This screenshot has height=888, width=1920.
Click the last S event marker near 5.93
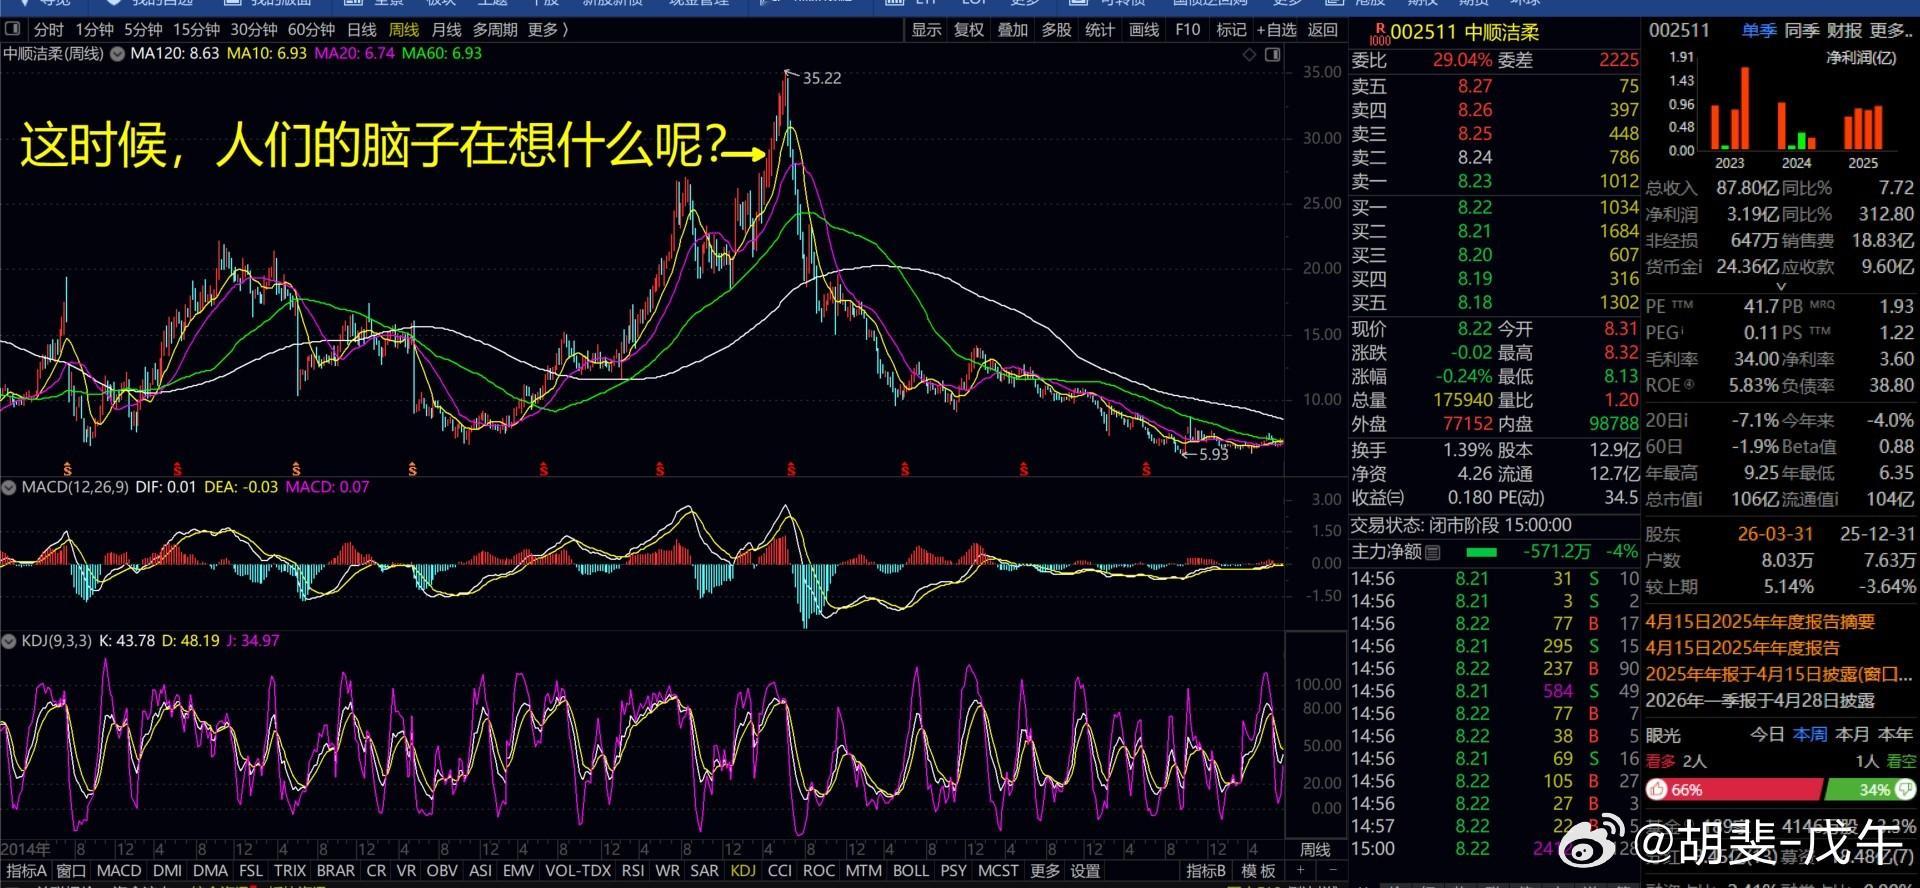[x=1146, y=468]
